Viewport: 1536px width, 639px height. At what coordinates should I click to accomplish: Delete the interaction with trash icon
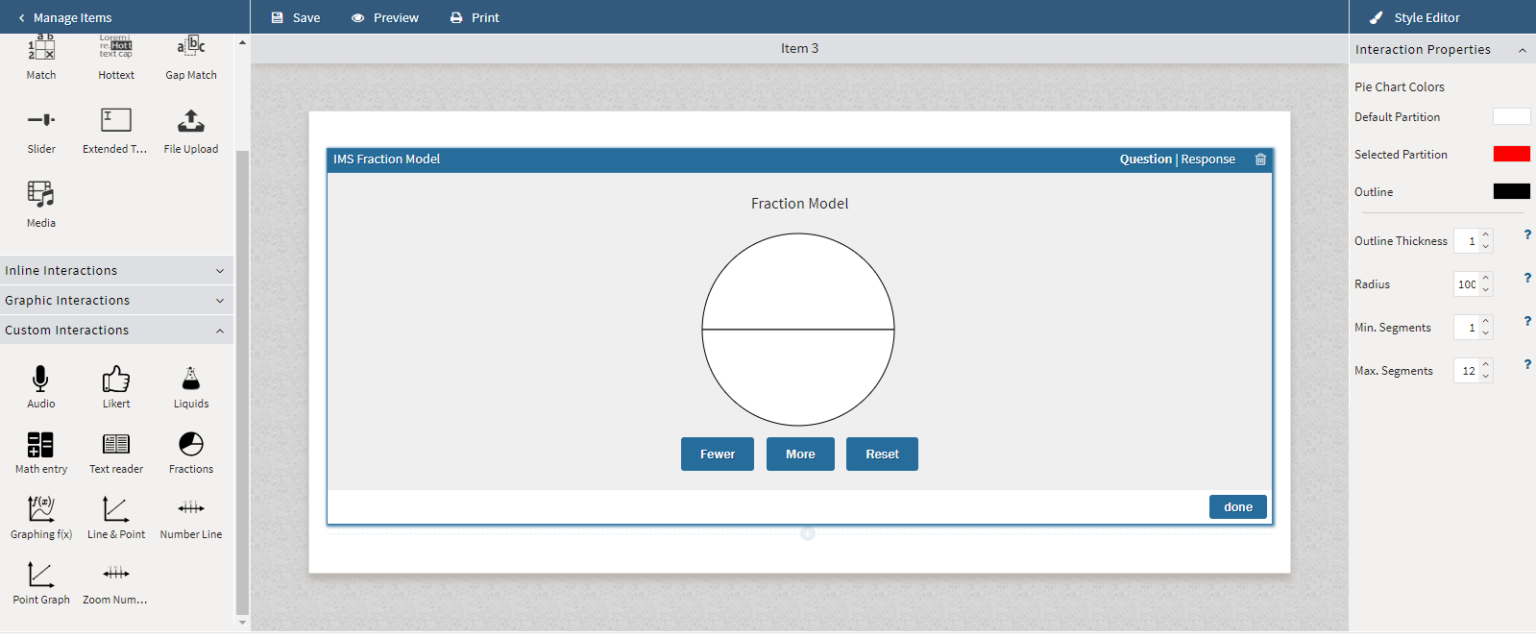(x=1260, y=160)
